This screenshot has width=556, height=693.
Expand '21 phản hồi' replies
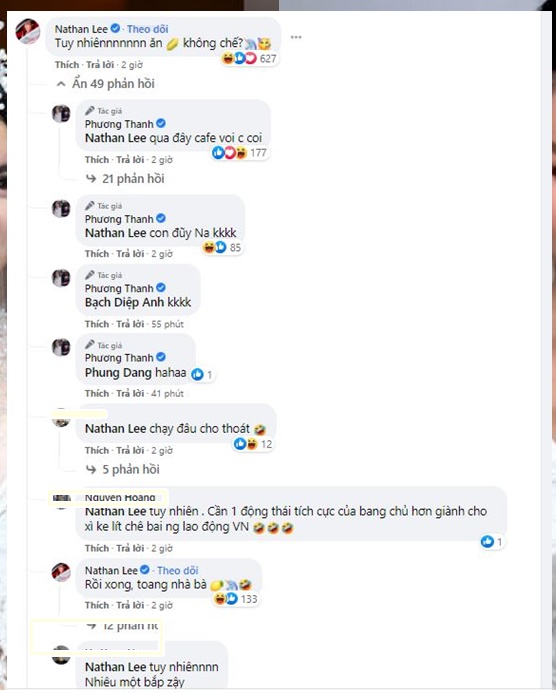click(x=125, y=179)
